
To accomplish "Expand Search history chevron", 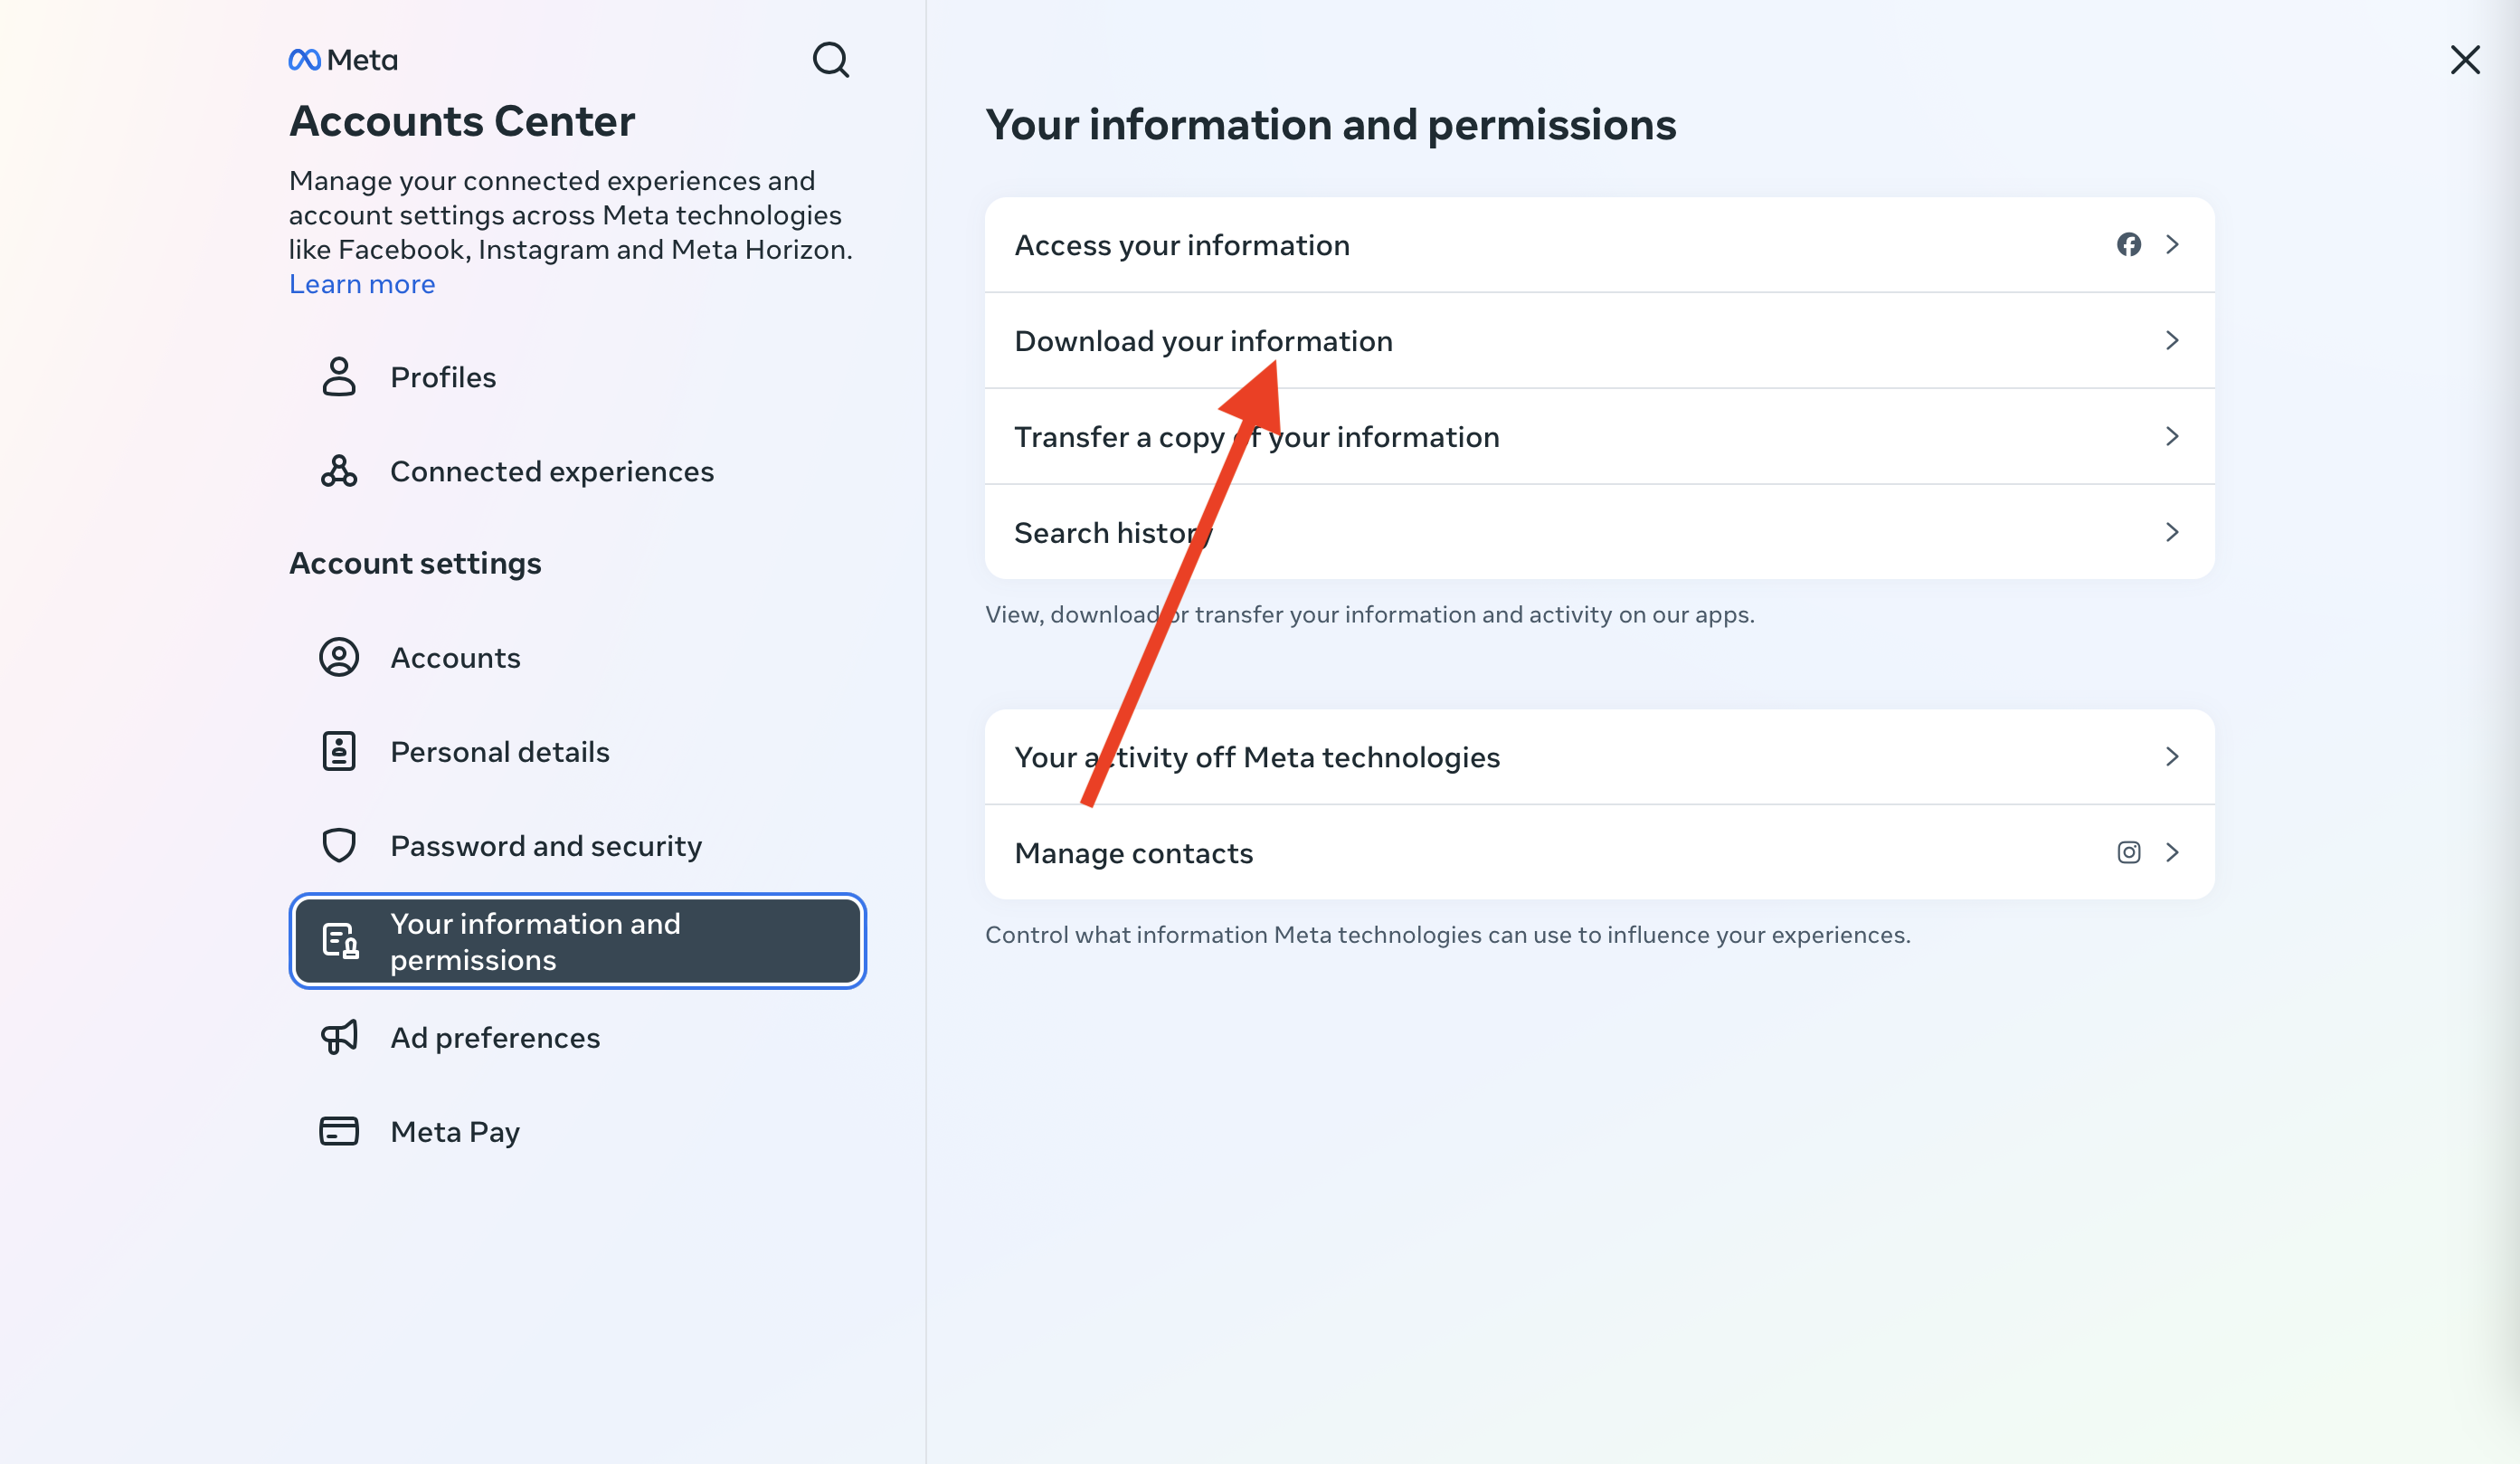I will (x=2171, y=532).
